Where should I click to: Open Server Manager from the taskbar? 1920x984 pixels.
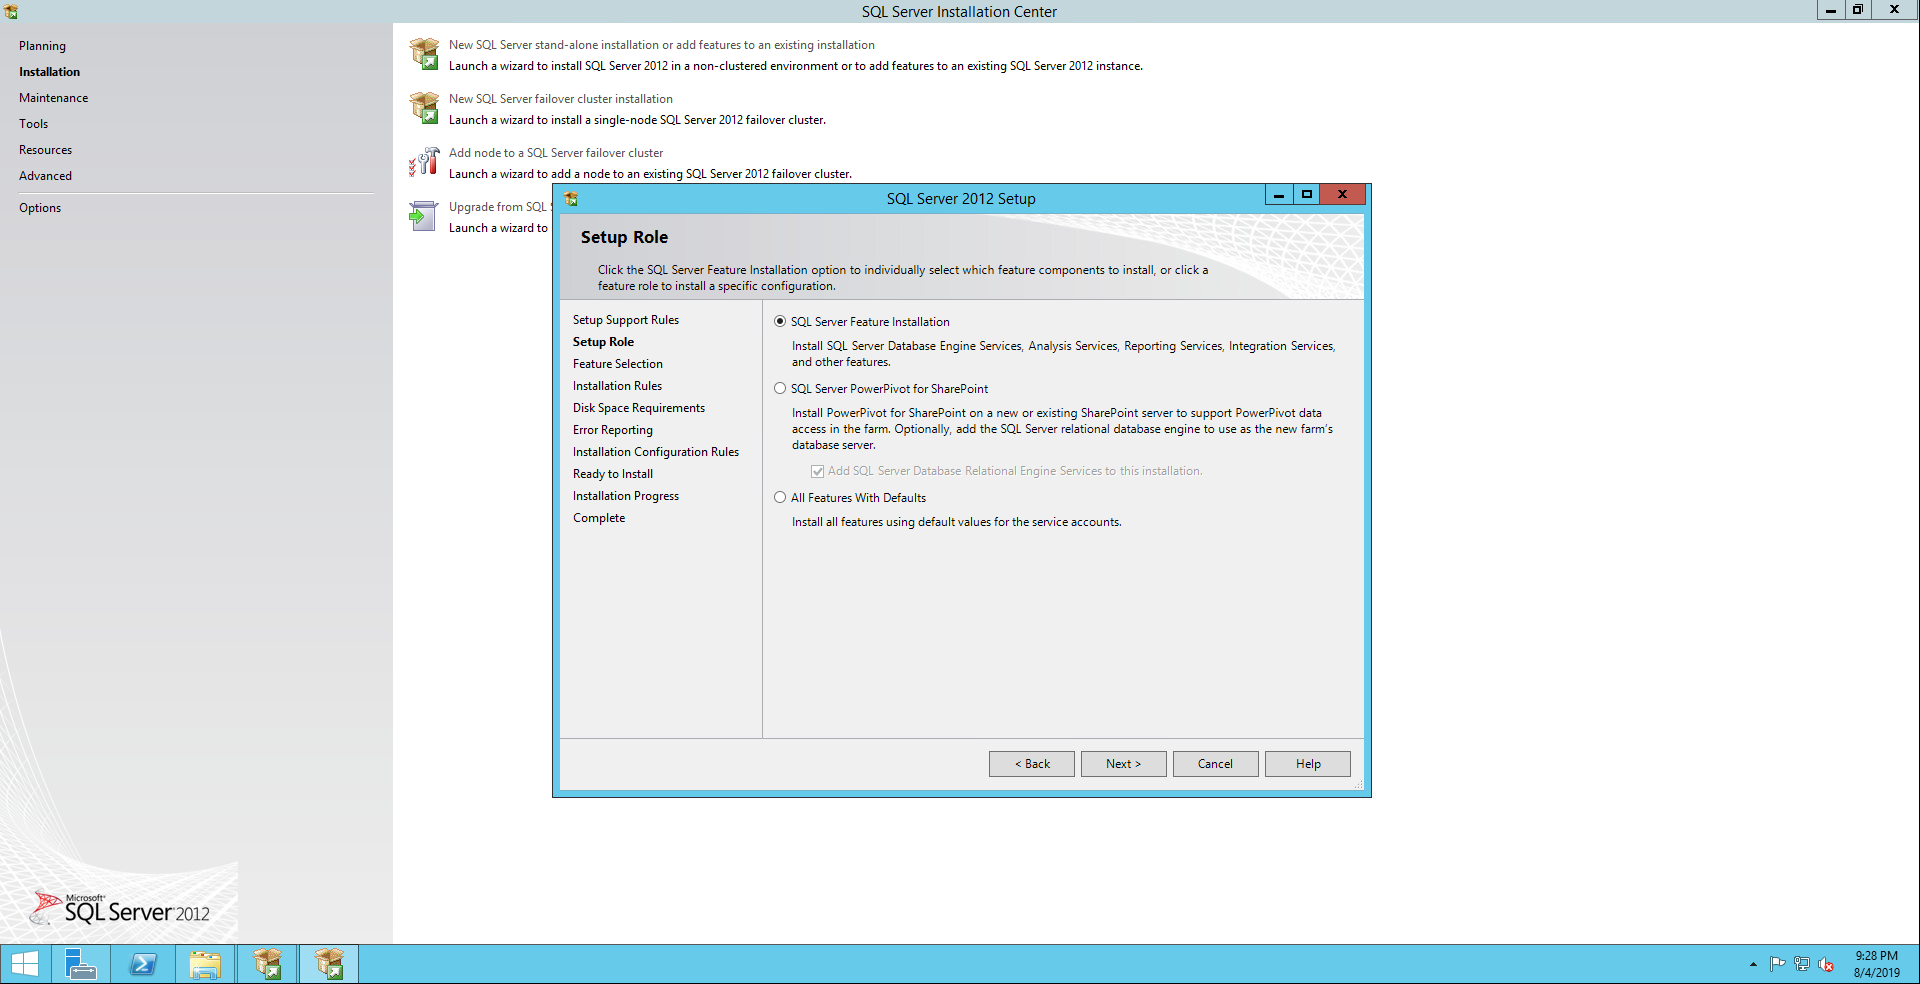point(80,964)
